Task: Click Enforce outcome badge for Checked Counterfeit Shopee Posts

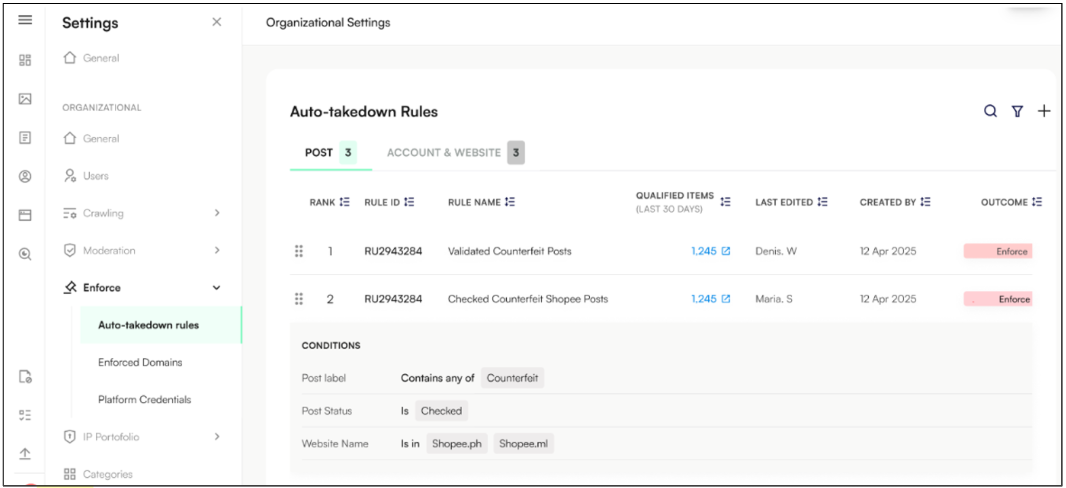Action: (x=998, y=299)
